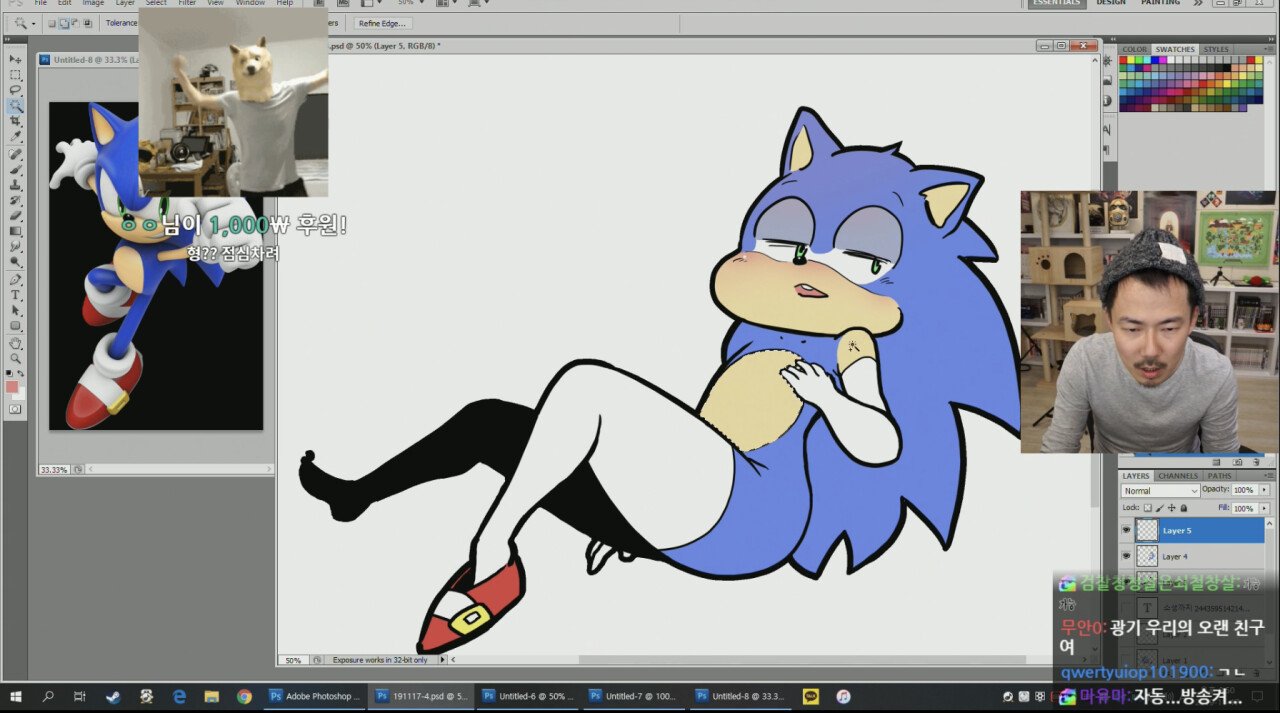Open KakaoTalk from the taskbar
Screen dimensions: 1280x713
(810, 696)
